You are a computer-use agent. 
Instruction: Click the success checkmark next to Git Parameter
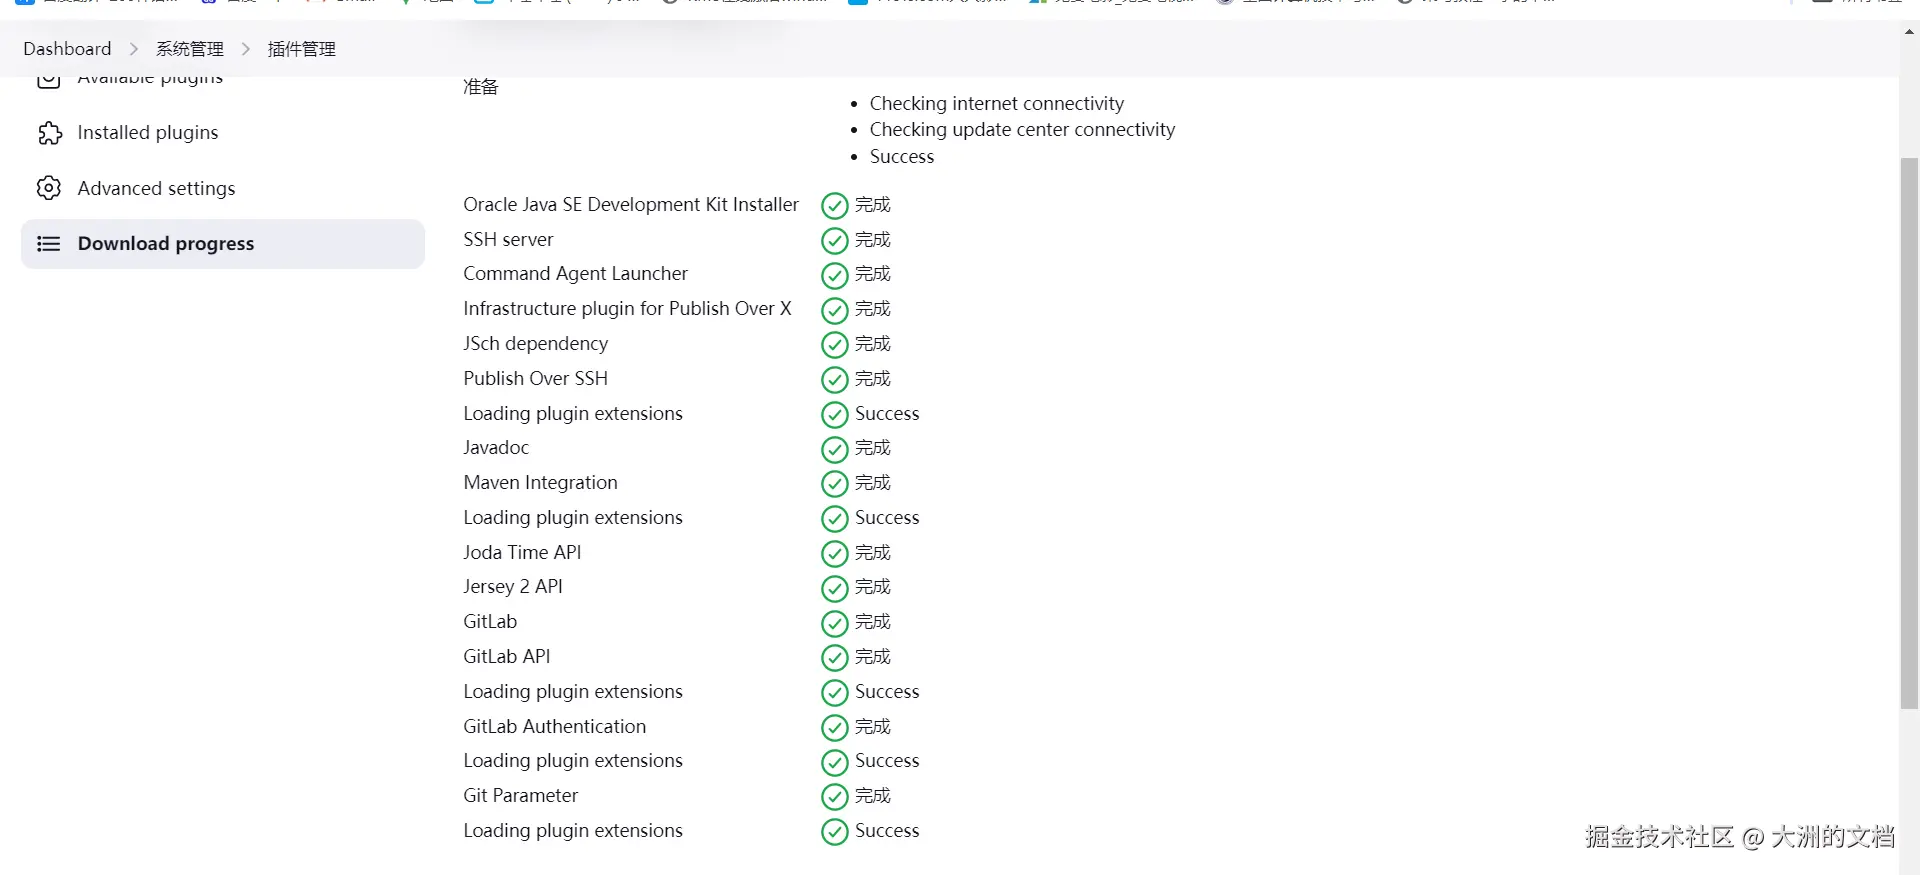coord(834,797)
